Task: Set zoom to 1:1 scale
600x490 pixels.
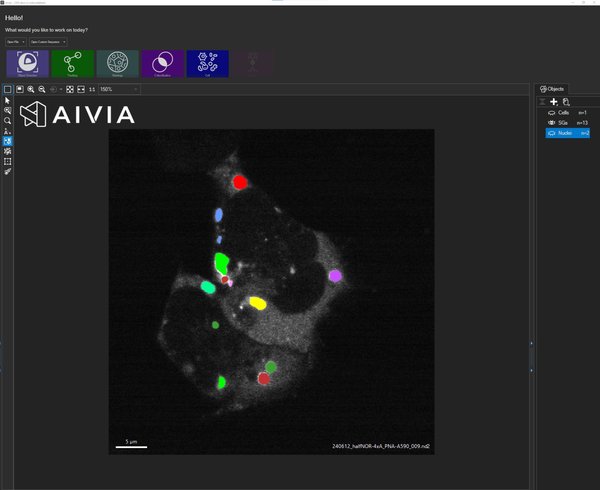Action: pyautogui.click(x=92, y=90)
